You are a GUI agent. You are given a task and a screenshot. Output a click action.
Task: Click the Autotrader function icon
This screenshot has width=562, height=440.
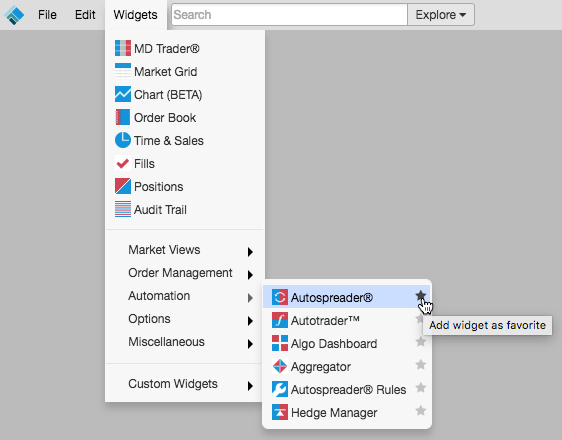coord(280,320)
